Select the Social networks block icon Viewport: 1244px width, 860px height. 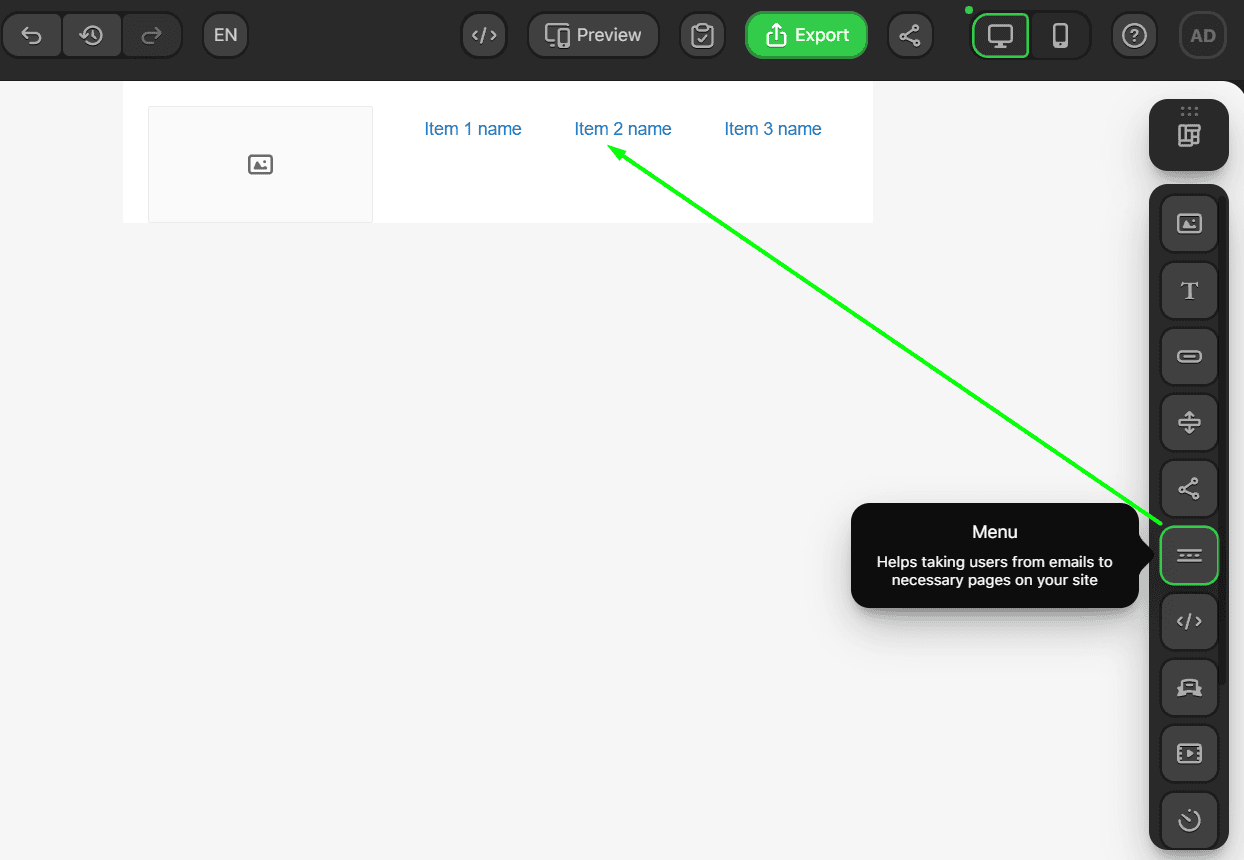click(x=1189, y=488)
